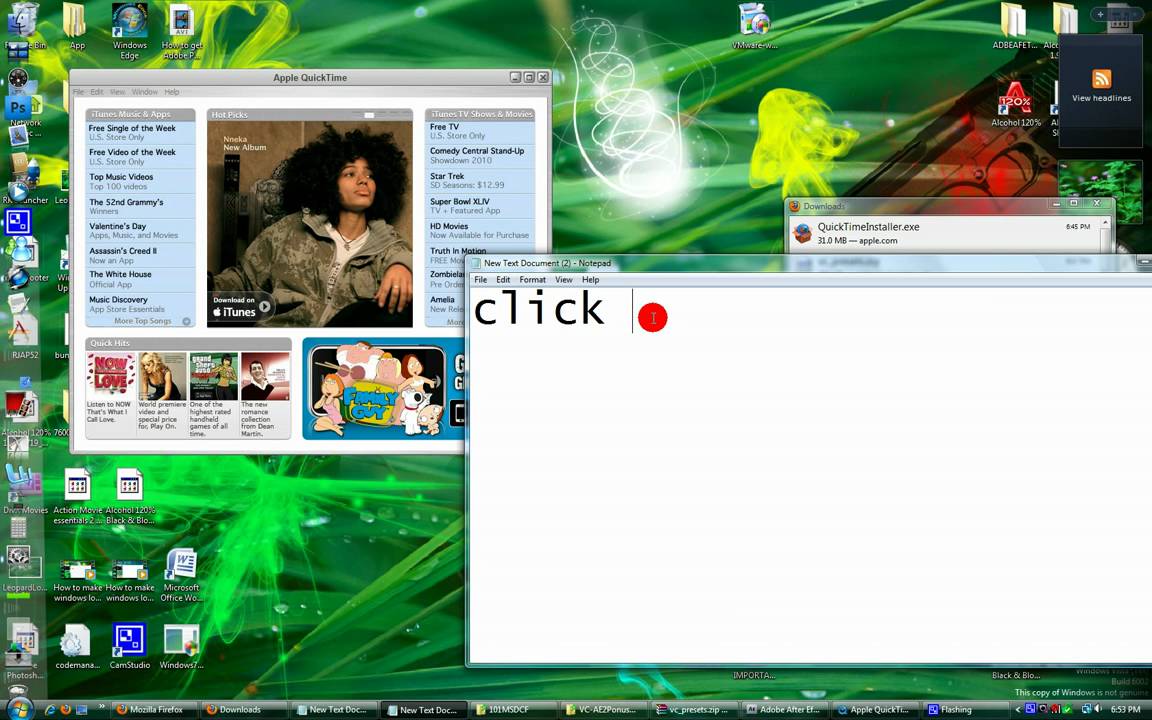Launch Internet Explorer from quick launch
Viewport: 1152px width, 720px height.
50,710
